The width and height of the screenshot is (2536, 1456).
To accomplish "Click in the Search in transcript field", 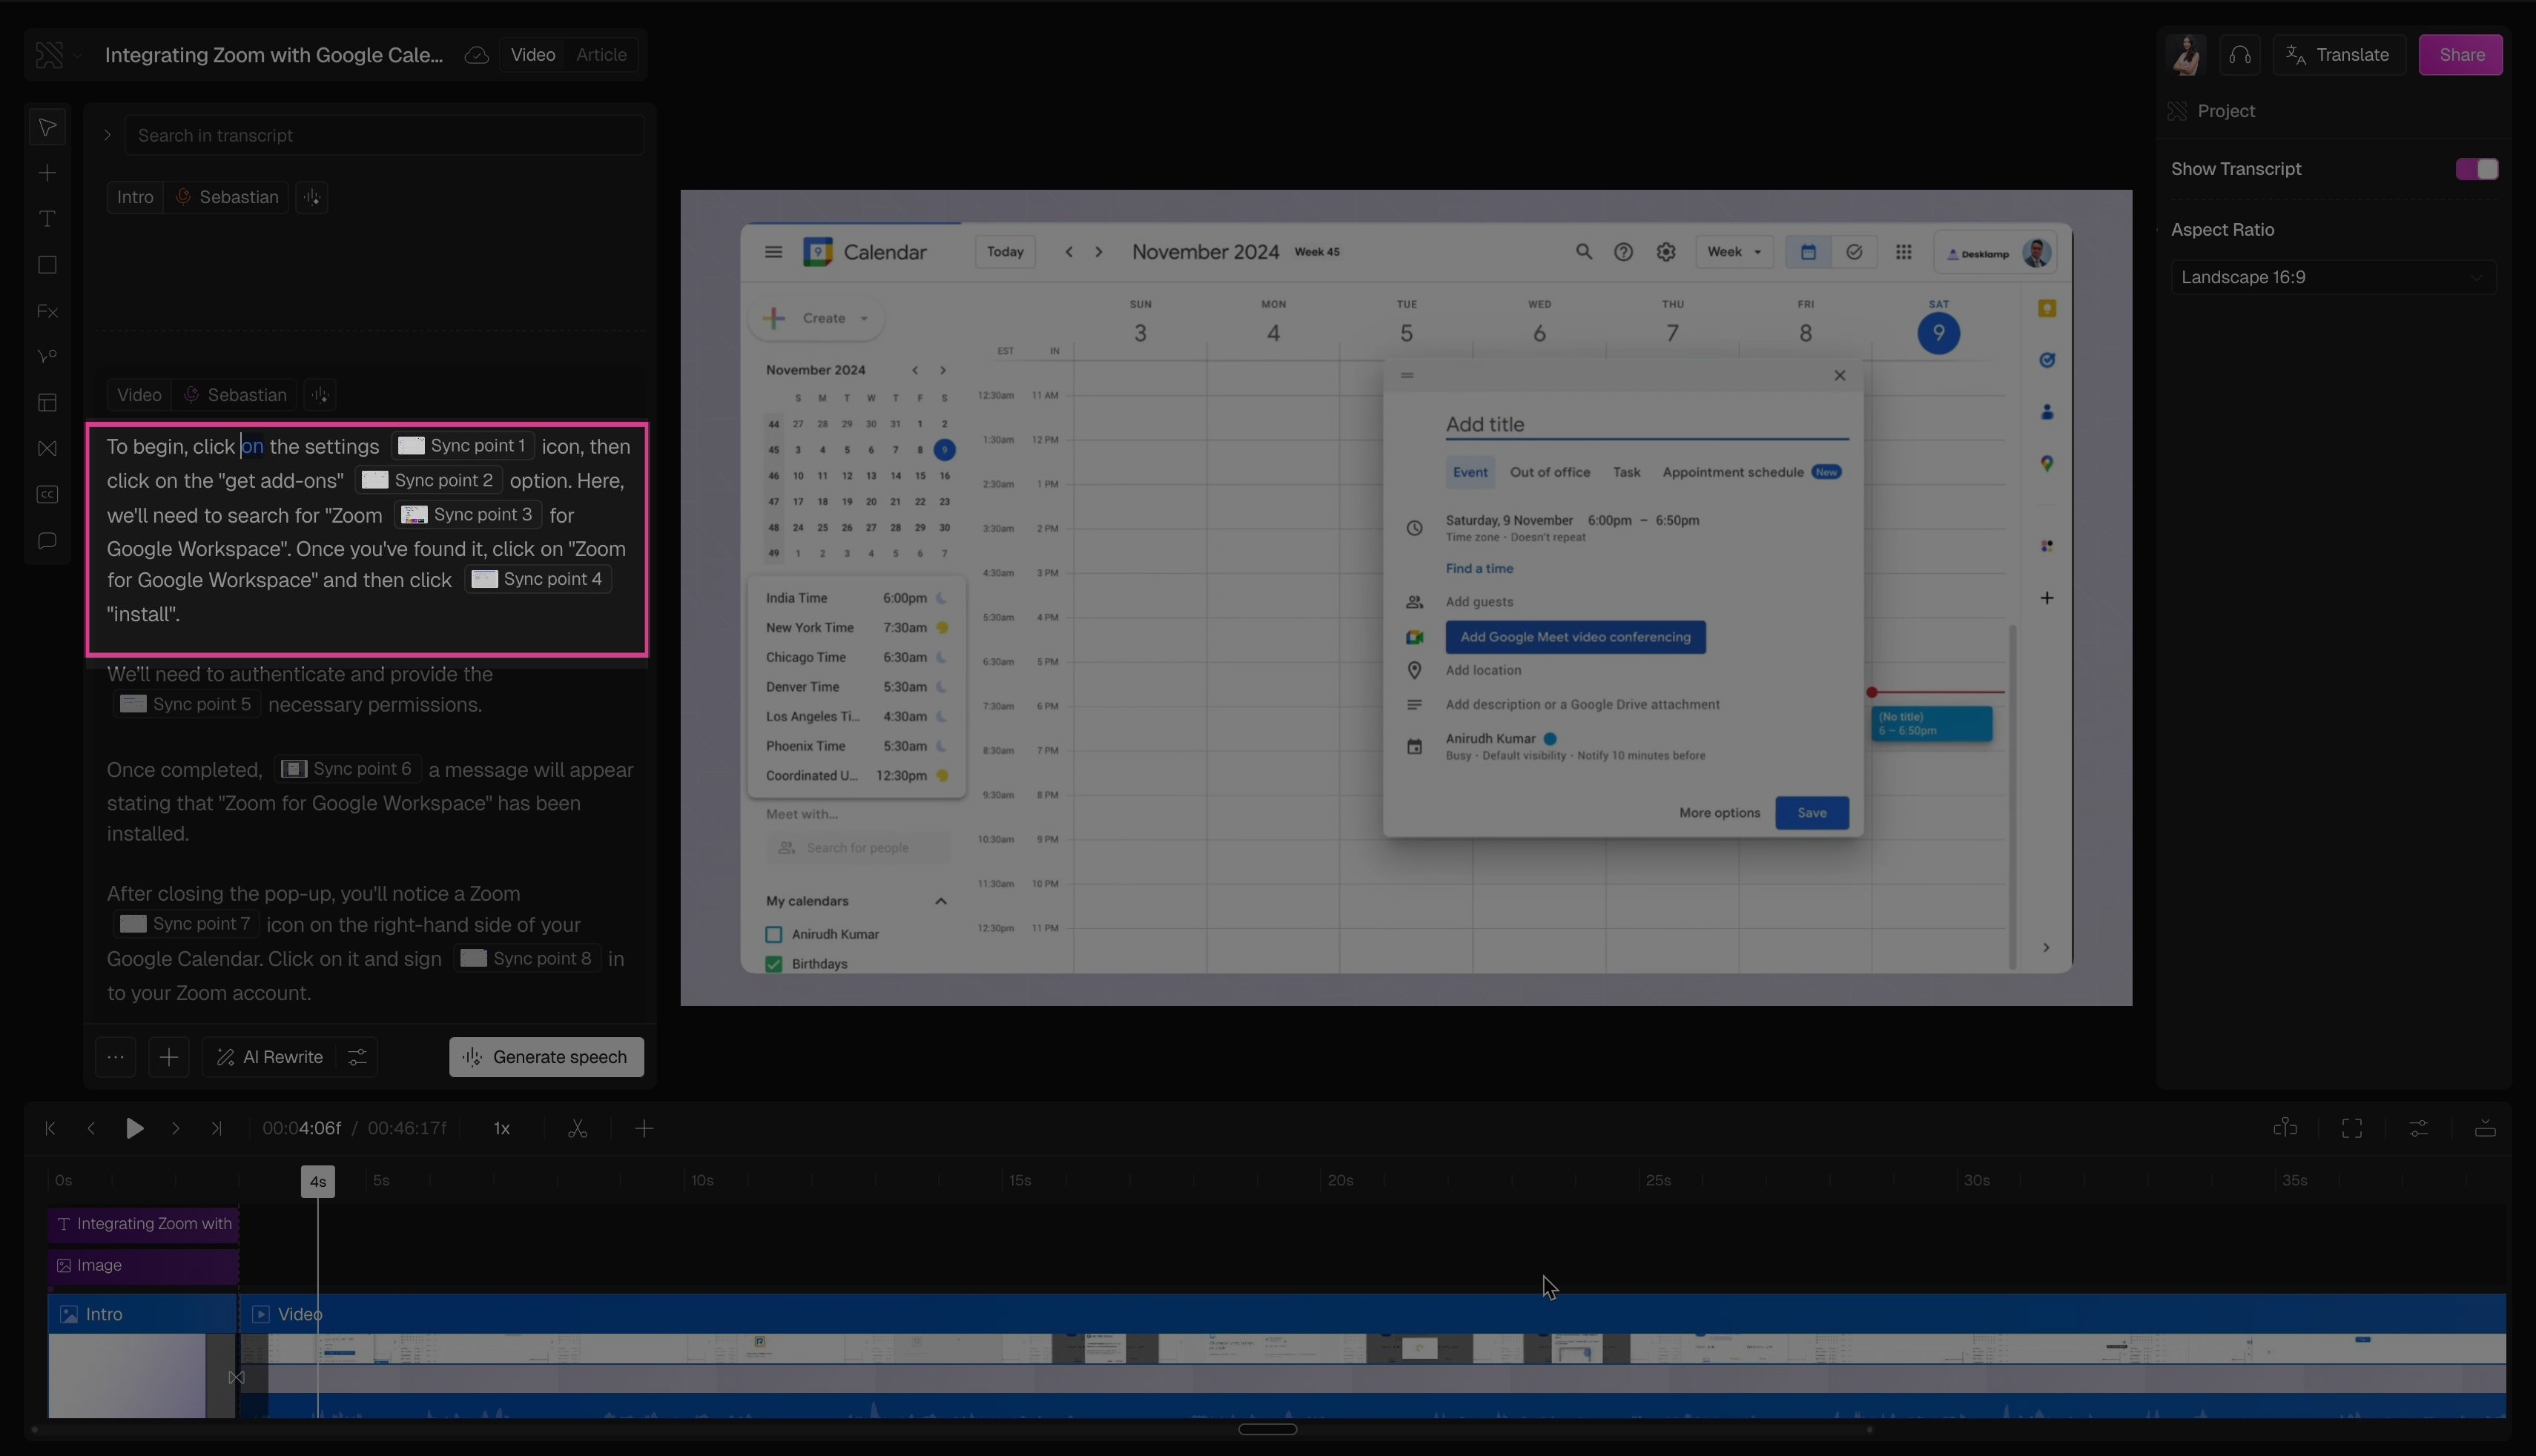I will tap(384, 135).
